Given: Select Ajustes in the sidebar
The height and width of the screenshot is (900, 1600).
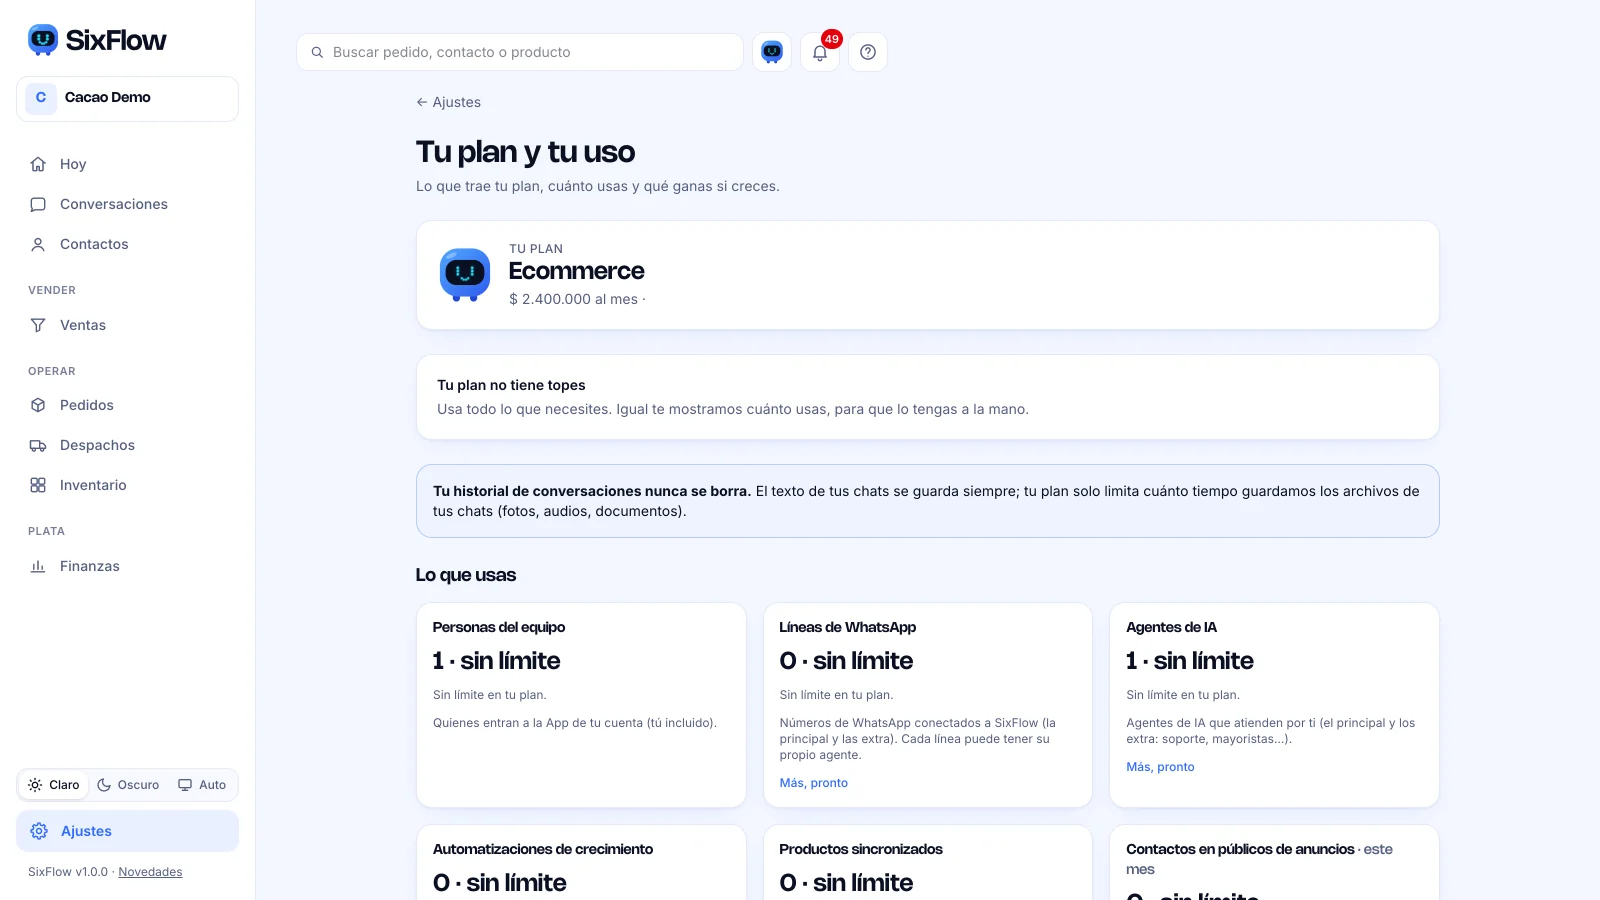Looking at the screenshot, I should tap(127, 831).
